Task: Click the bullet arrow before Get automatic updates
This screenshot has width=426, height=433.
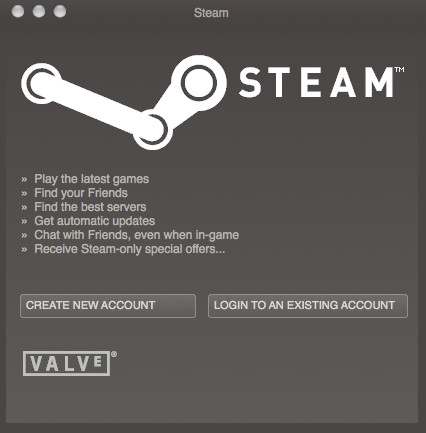Action: click(x=24, y=222)
